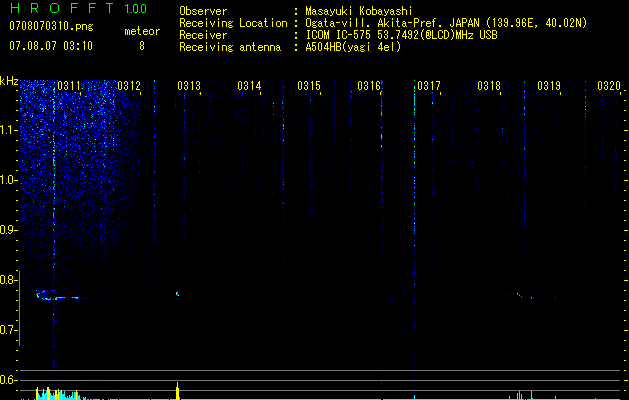Click the 0.8 frequency axis label
The width and height of the screenshot is (629, 400).
7,280
